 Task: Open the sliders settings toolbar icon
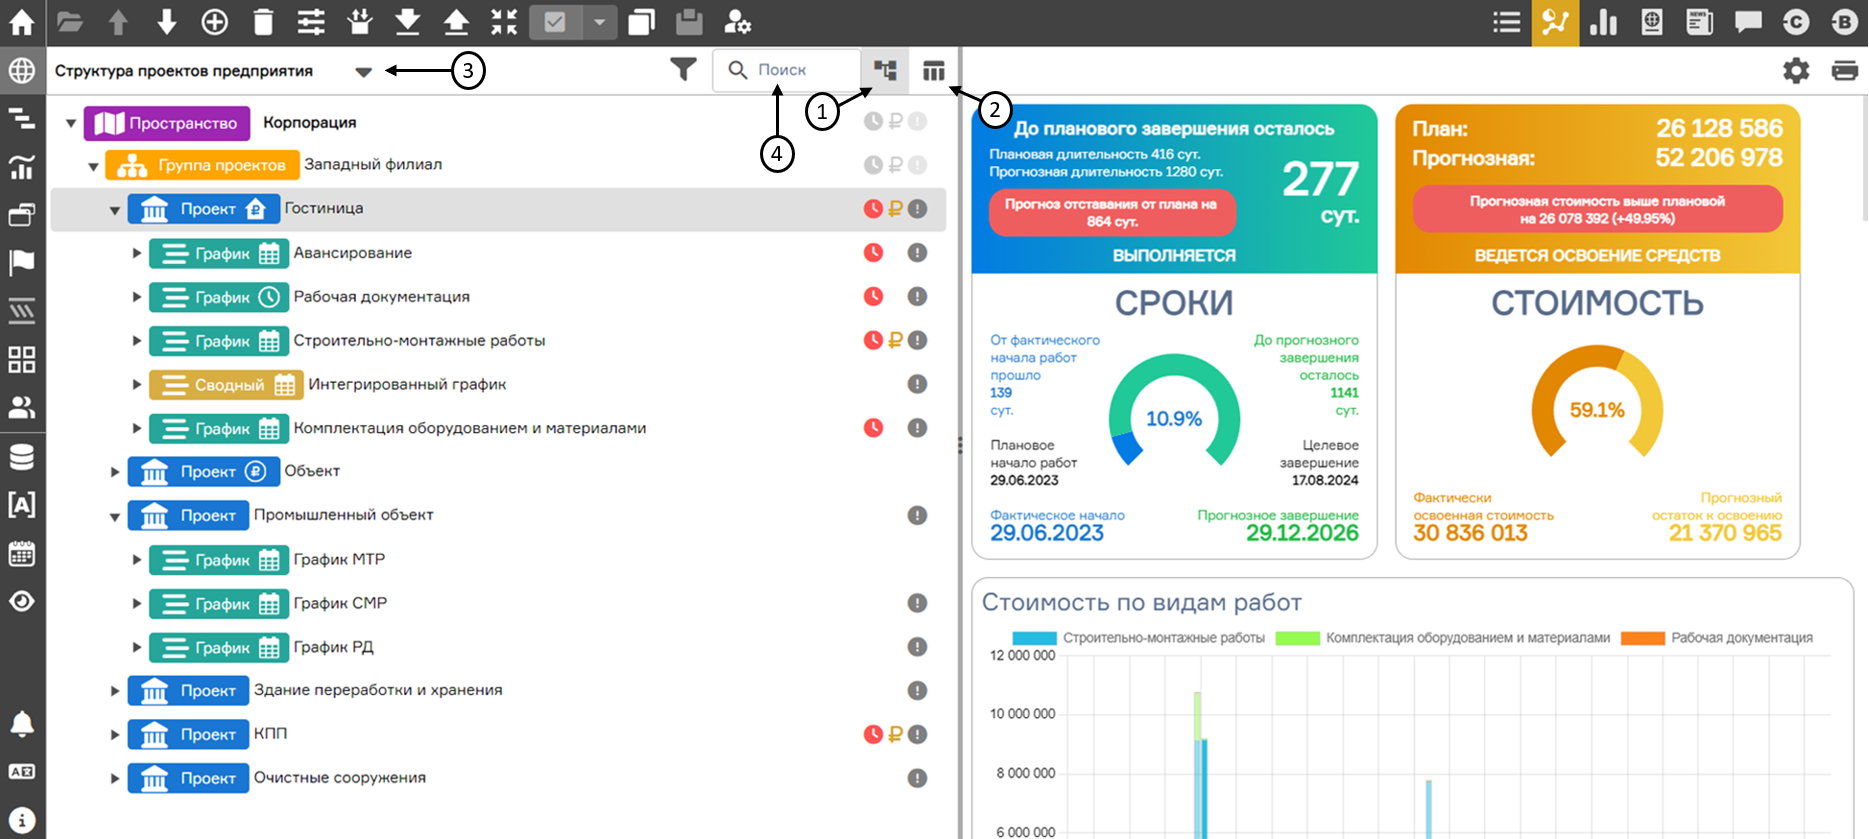click(311, 22)
